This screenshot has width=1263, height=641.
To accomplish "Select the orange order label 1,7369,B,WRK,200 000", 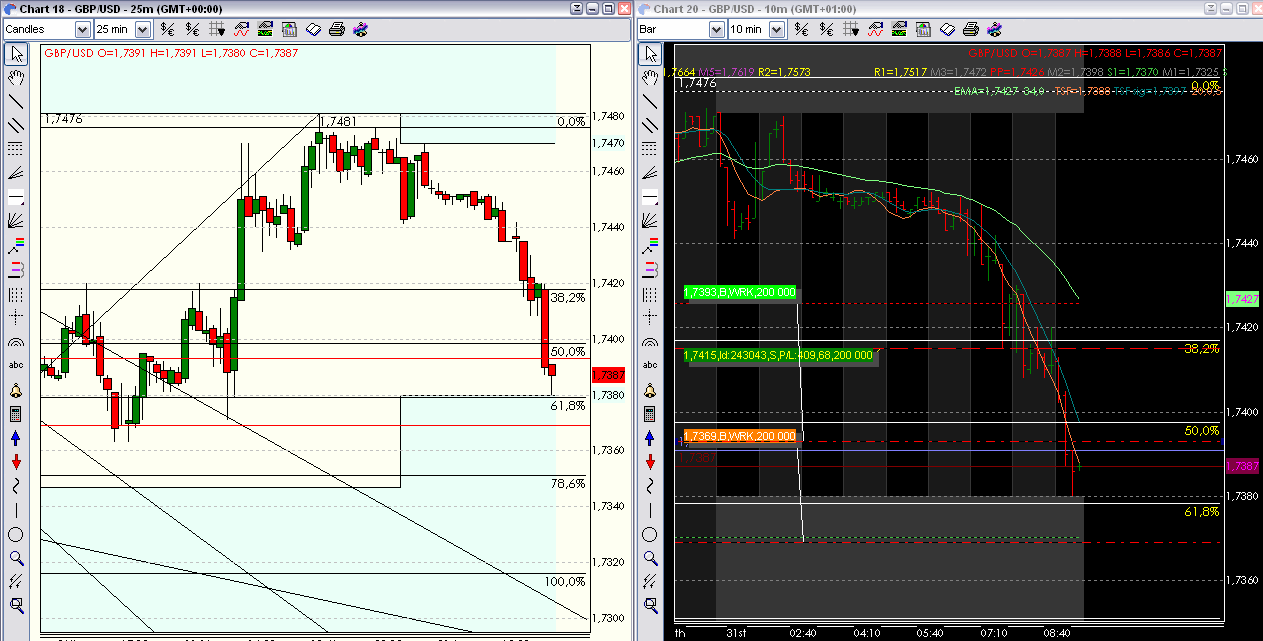I will (739, 436).
